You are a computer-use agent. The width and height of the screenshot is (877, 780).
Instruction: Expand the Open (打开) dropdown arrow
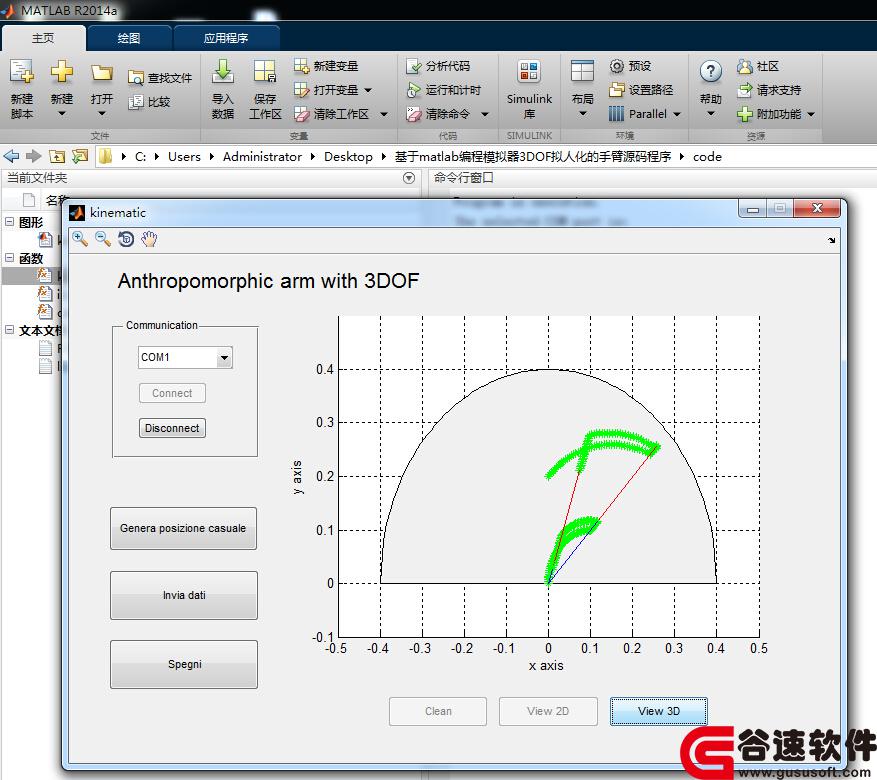coord(102,114)
